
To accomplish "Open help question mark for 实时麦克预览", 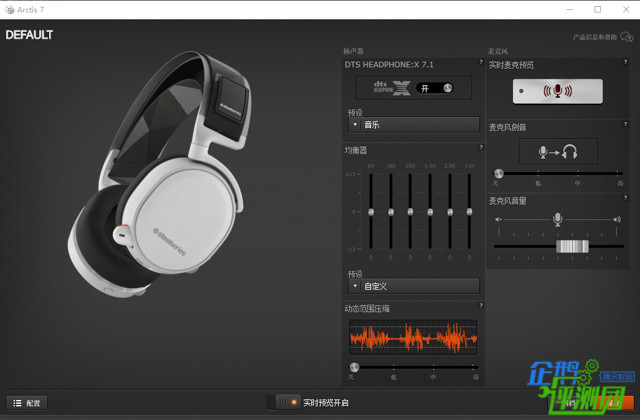I will tap(625, 62).
